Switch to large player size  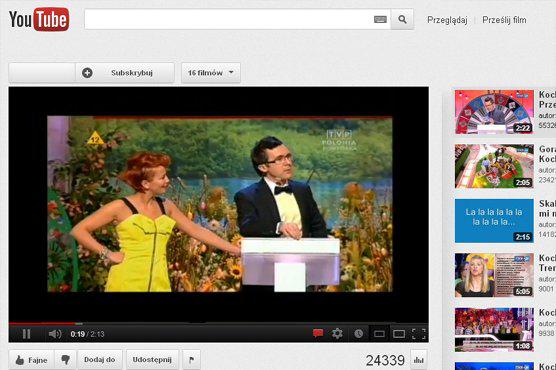(399, 334)
